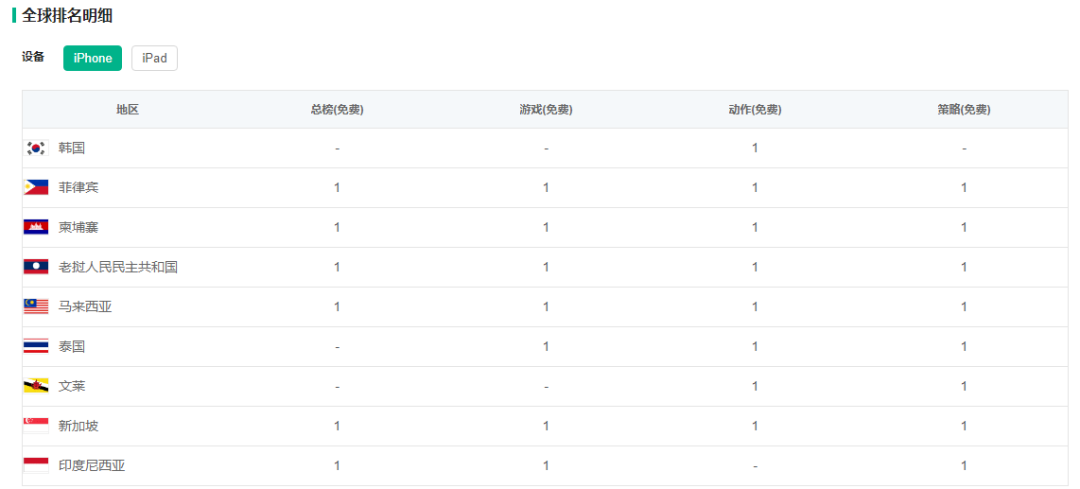Click the Cambodia flag icon
This screenshot has width=1080, height=489.
pyautogui.click(x=36, y=227)
